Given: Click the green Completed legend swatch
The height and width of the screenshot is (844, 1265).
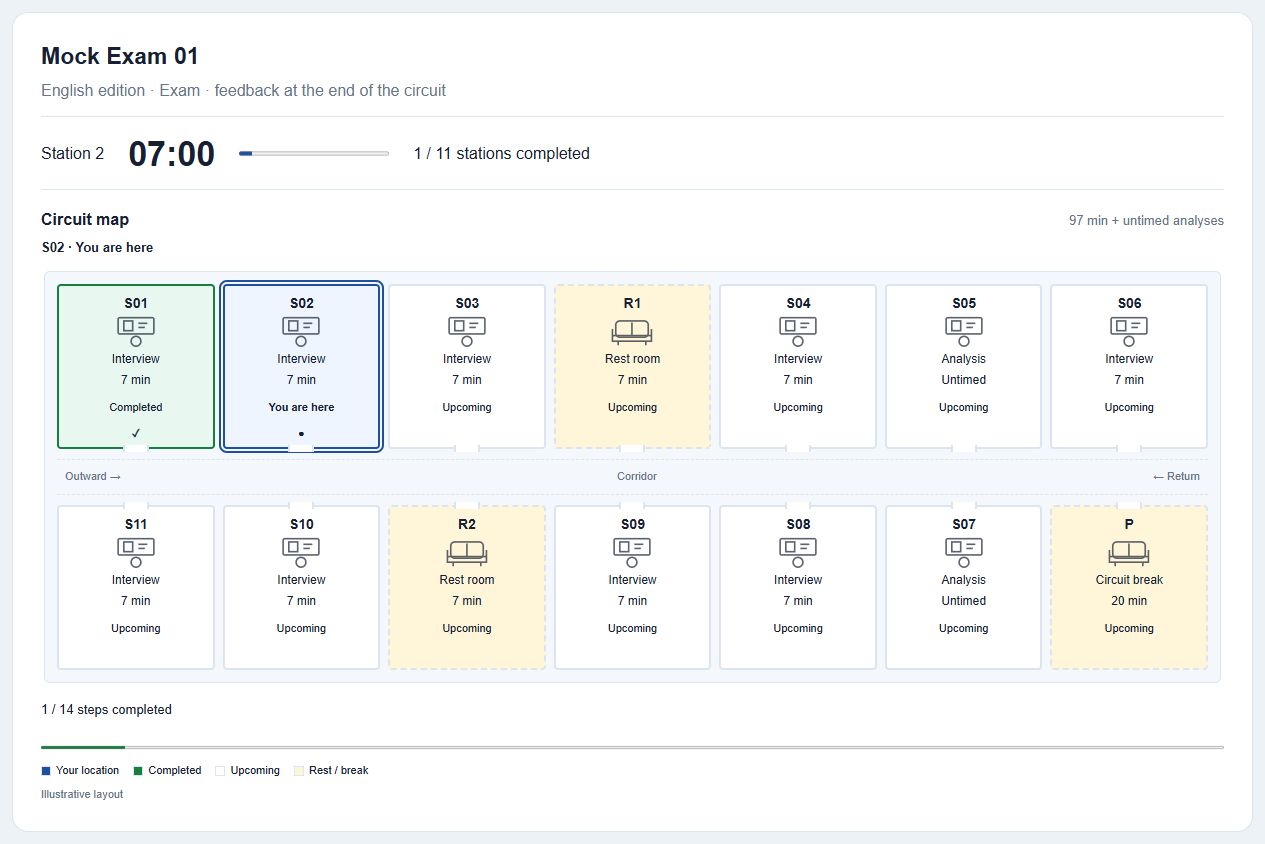Looking at the screenshot, I should pos(138,771).
